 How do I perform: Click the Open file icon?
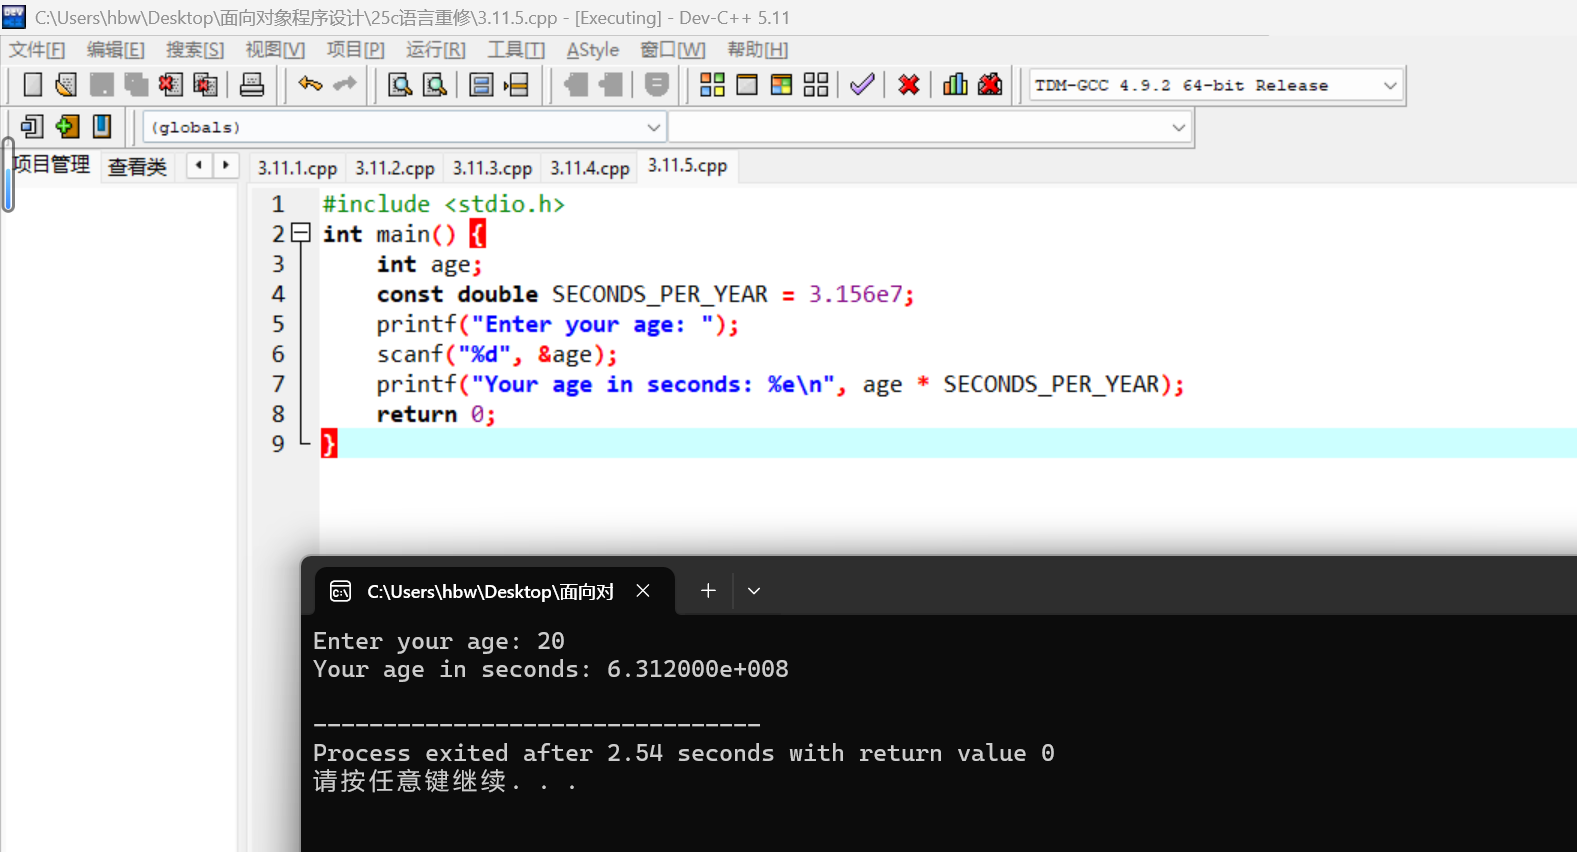(66, 85)
